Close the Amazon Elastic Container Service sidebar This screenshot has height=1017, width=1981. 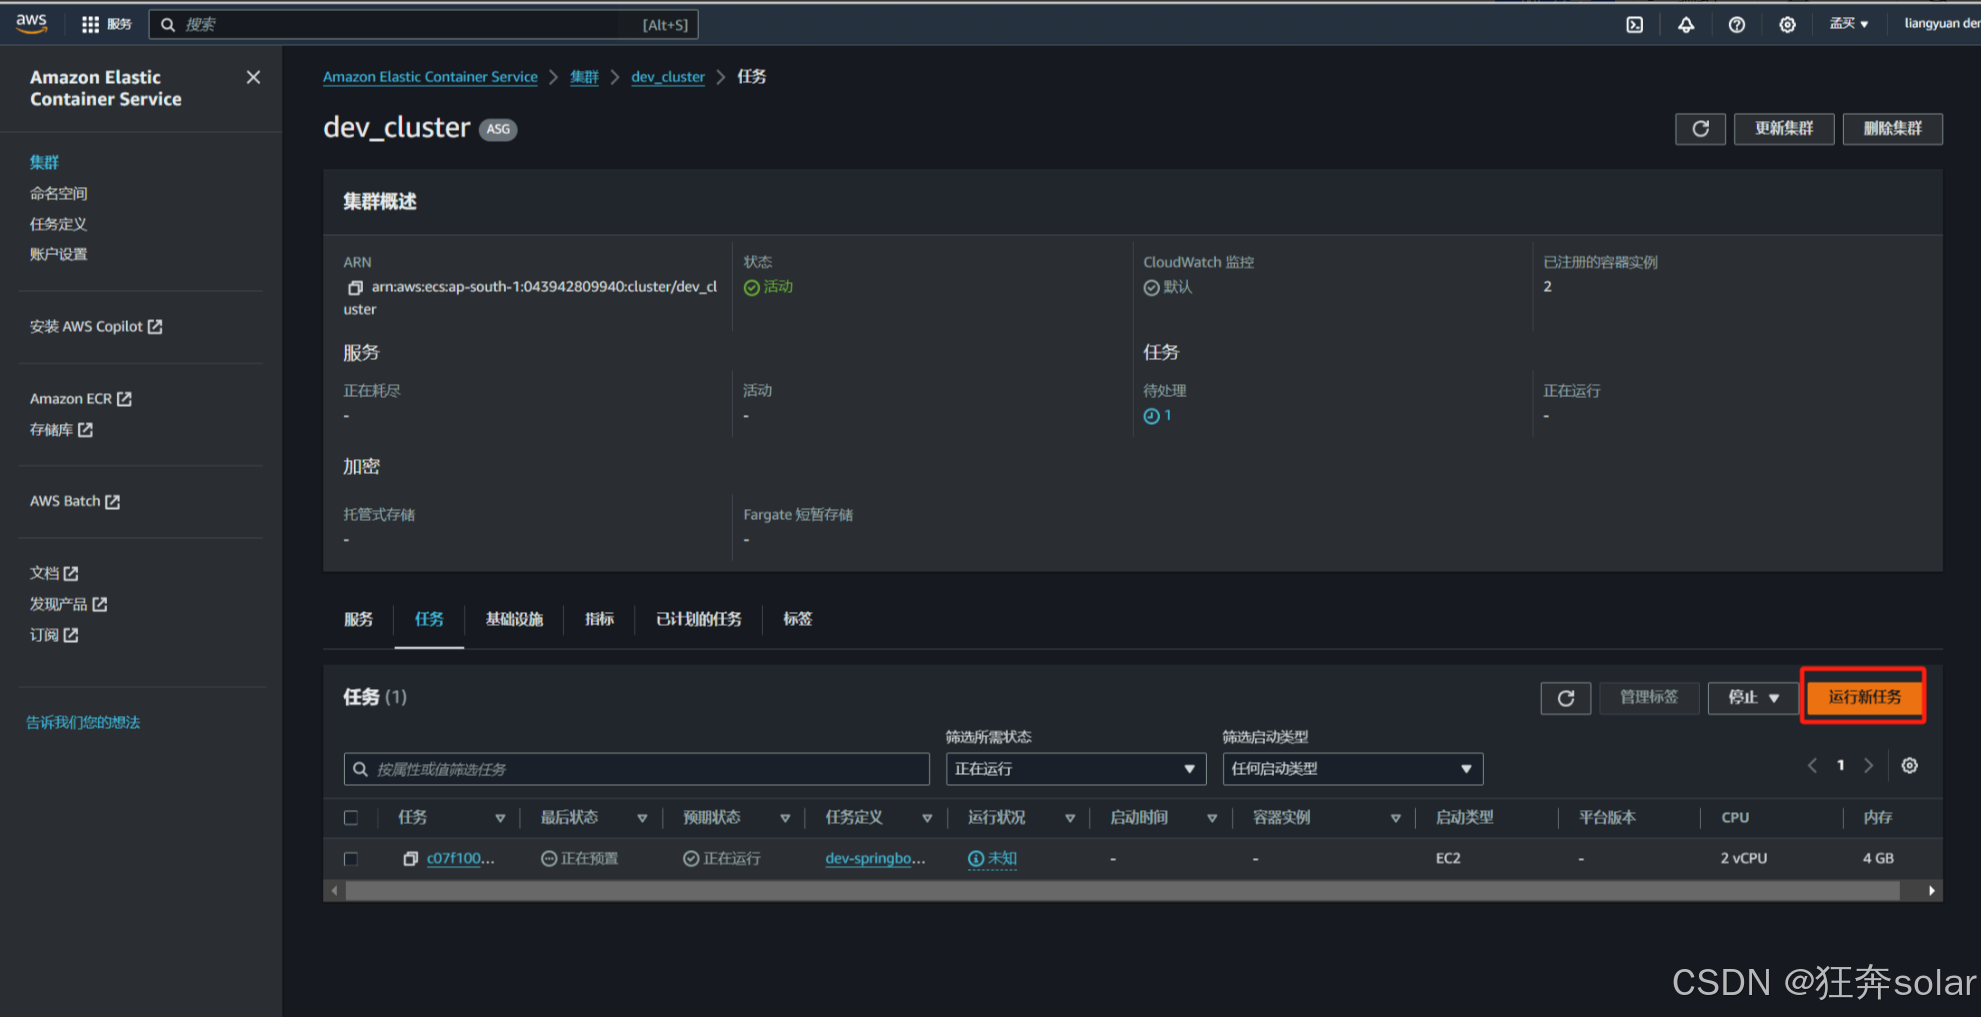pos(253,77)
